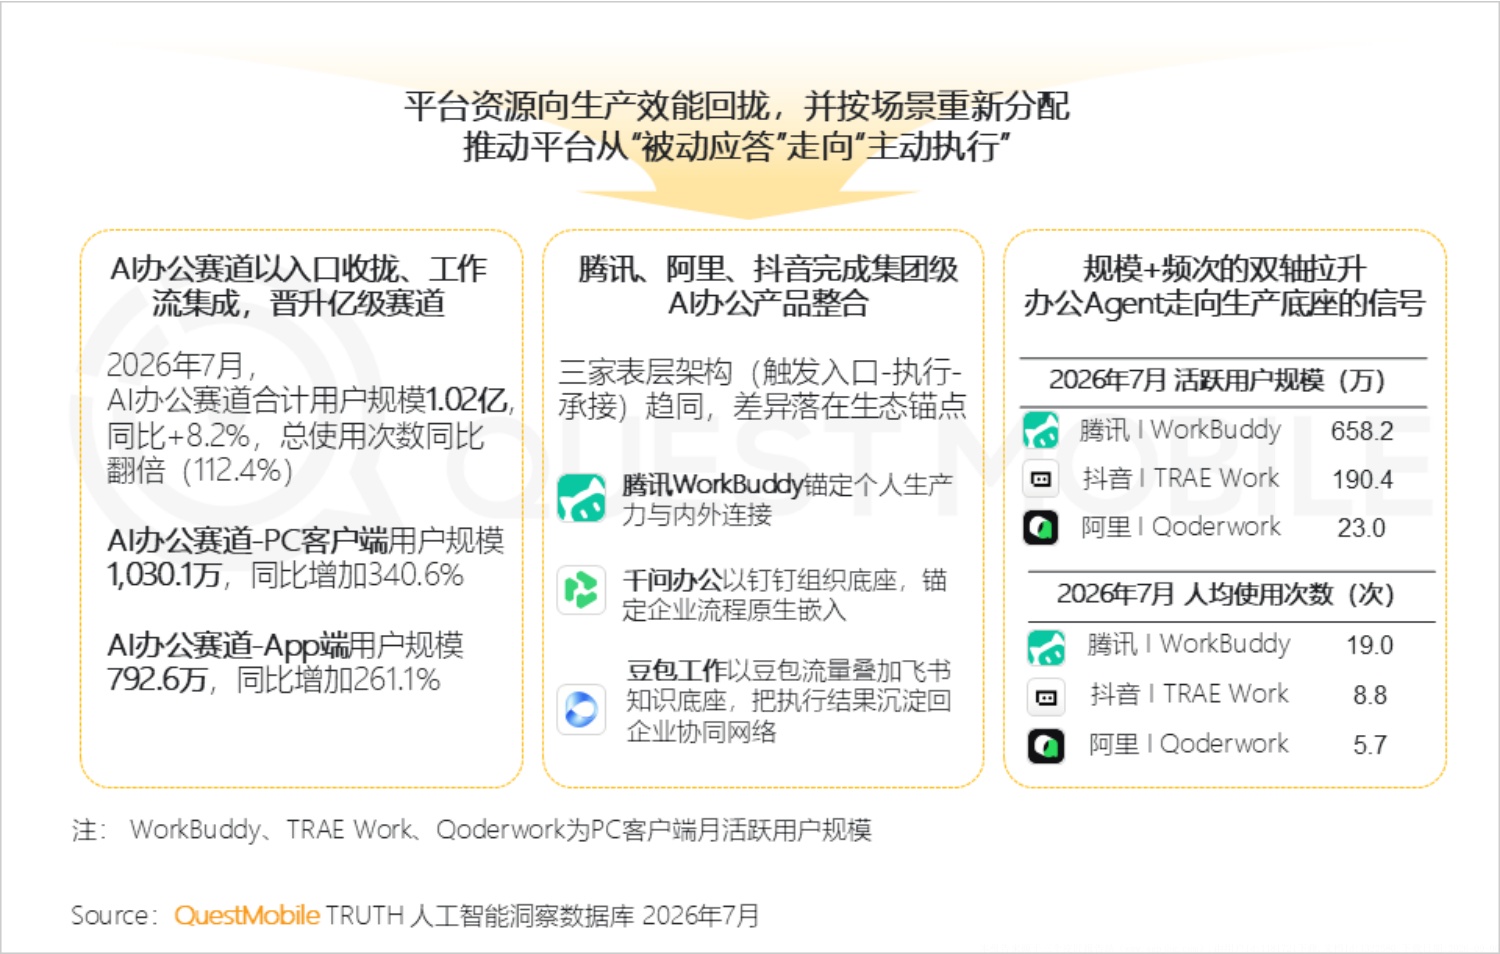Click TRAE Work icon in 活跃用户规模 table

pyautogui.click(x=1041, y=479)
